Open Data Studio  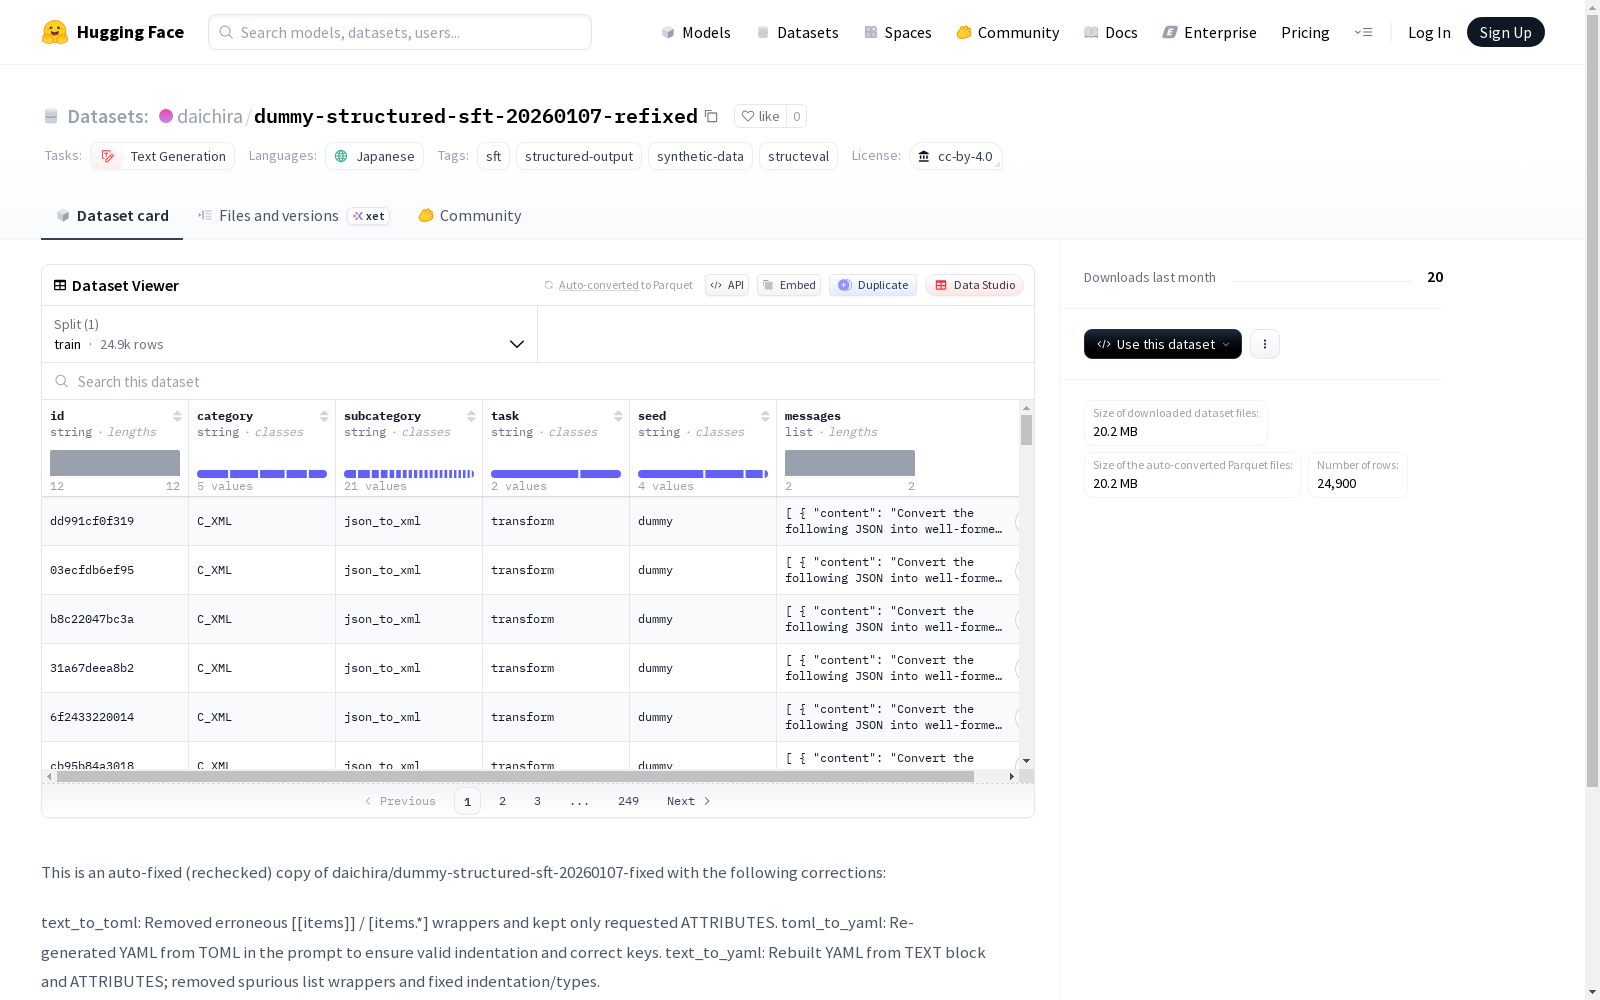(x=974, y=285)
